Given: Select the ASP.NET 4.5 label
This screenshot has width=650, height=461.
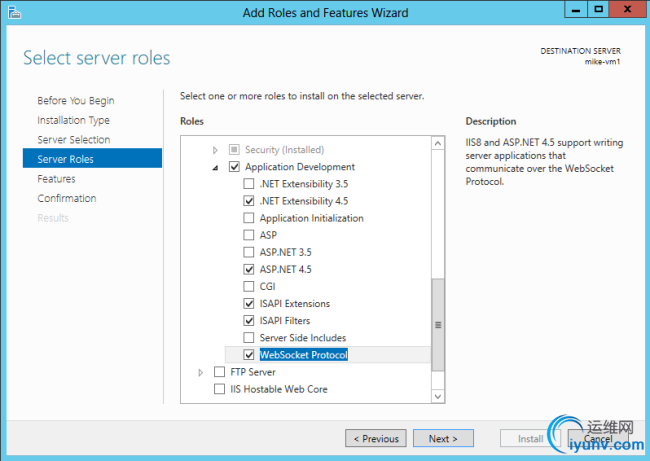Looking at the screenshot, I should tap(286, 269).
